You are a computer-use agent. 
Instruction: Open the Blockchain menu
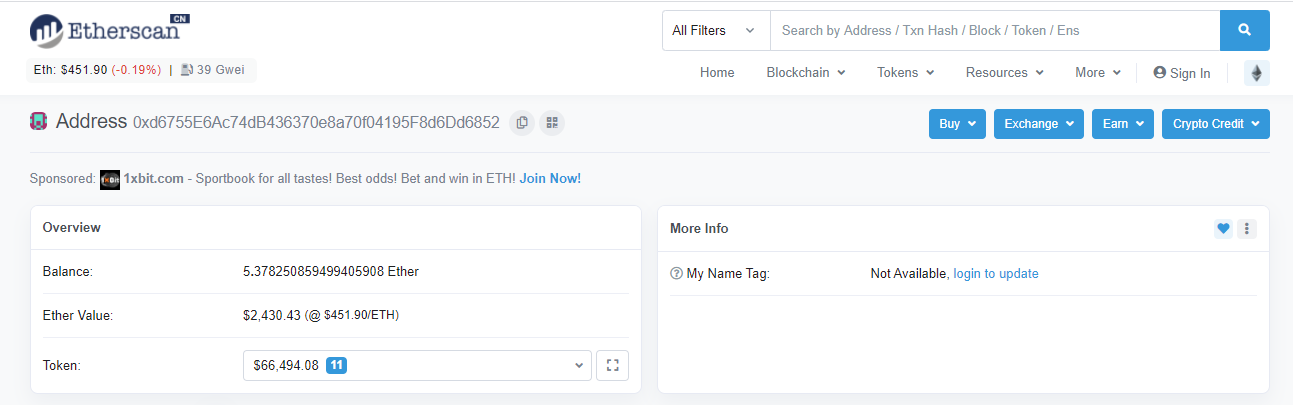click(x=805, y=73)
